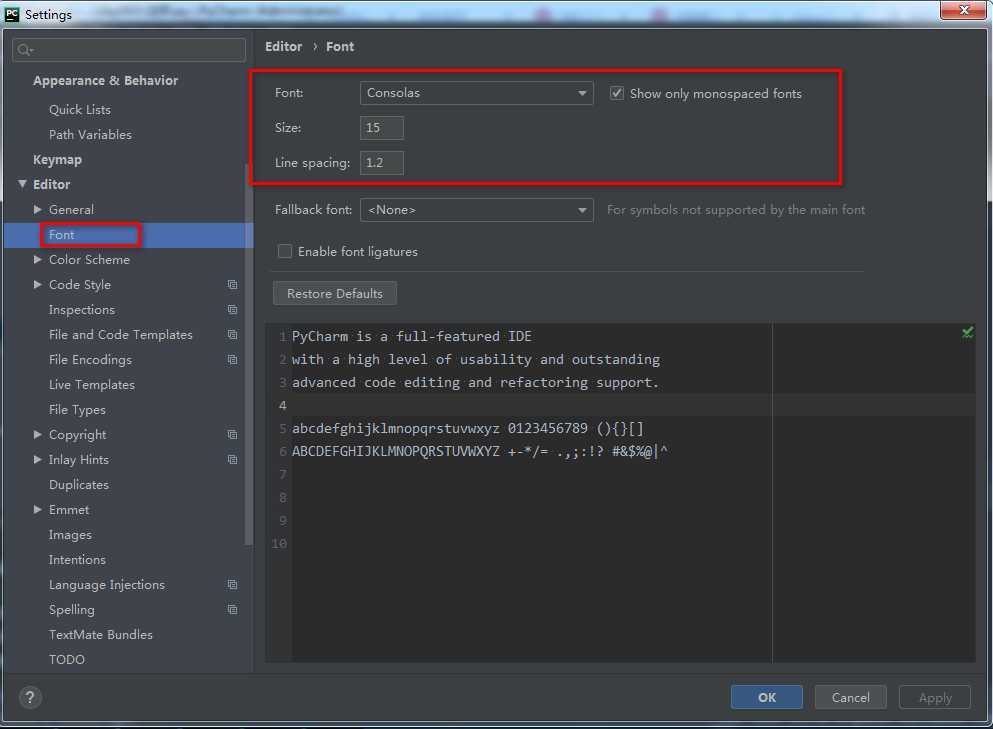Click the copy icon beside File Encodings
Image resolution: width=993 pixels, height=729 pixels.
232,360
